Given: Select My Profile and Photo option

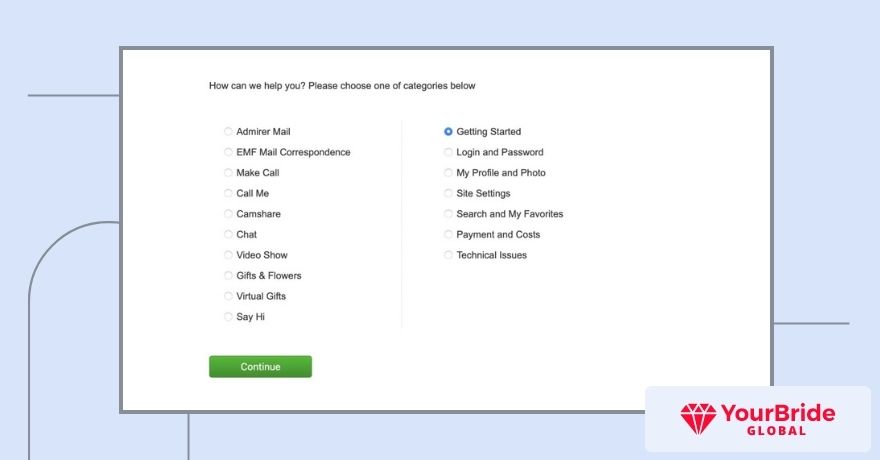Looking at the screenshot, I should 448,173.
